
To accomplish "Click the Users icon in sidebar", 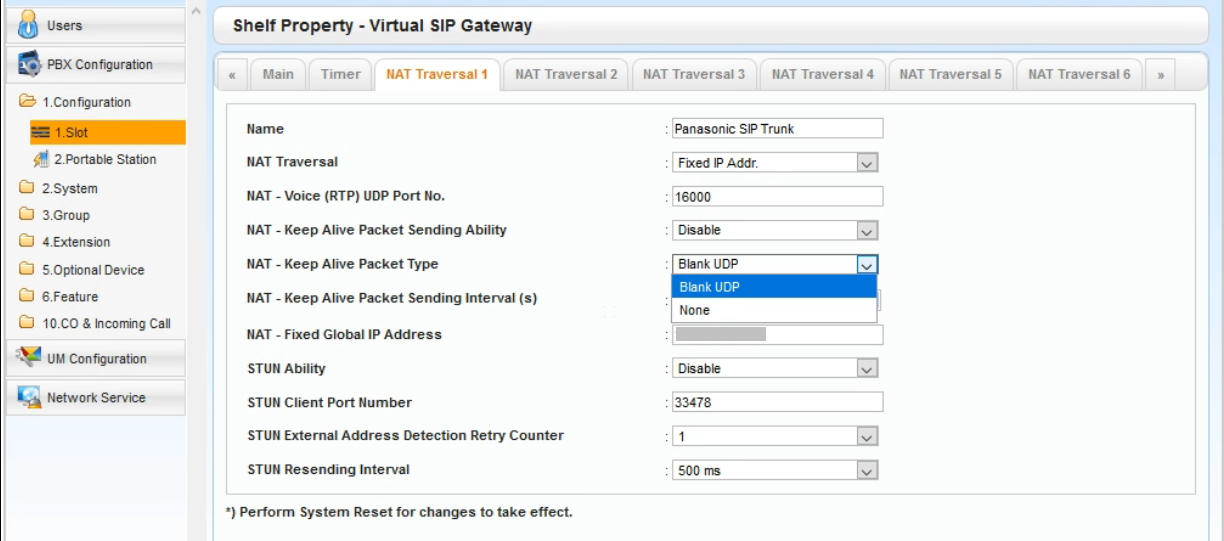I will click(x=28, y=24).
